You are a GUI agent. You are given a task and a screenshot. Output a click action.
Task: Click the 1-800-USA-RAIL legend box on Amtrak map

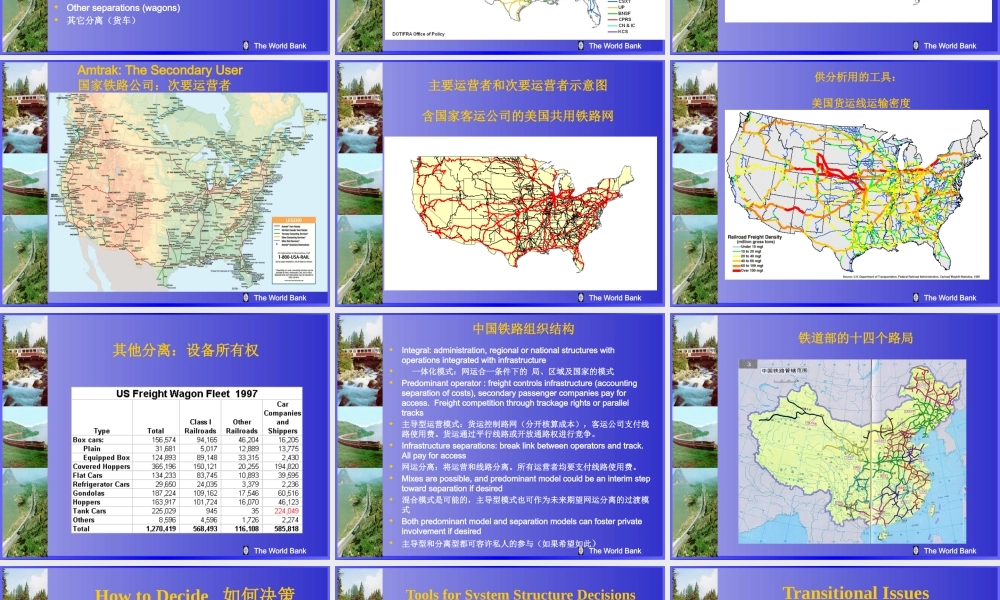[x=293, y=251]
